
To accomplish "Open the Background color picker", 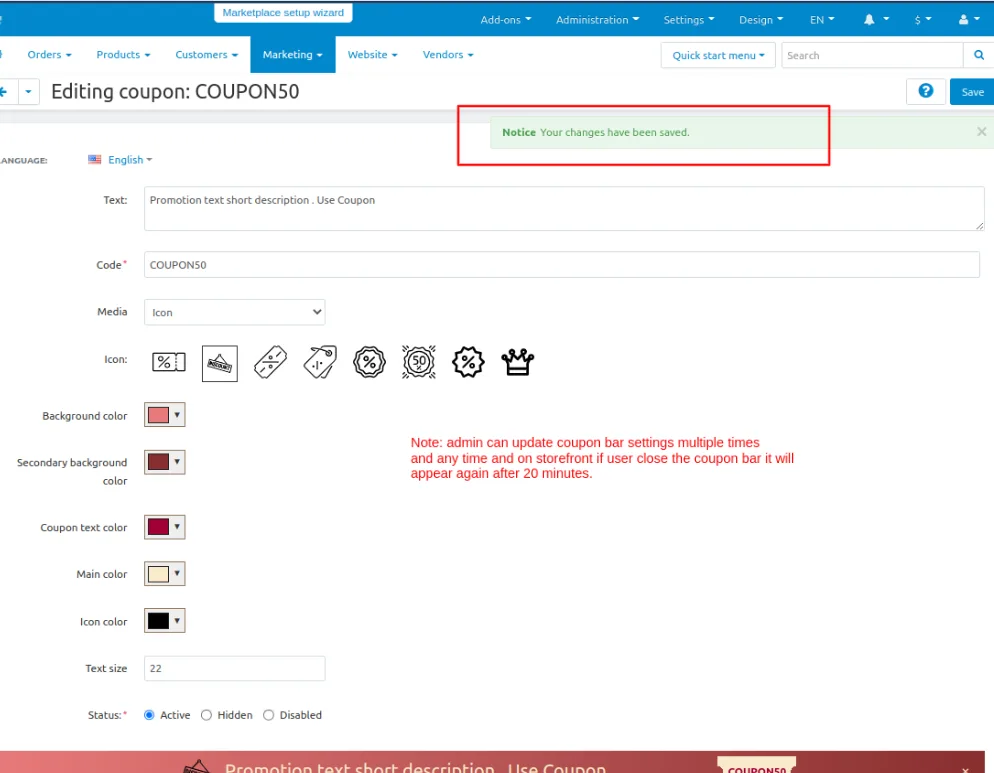I will coord(165,415).
